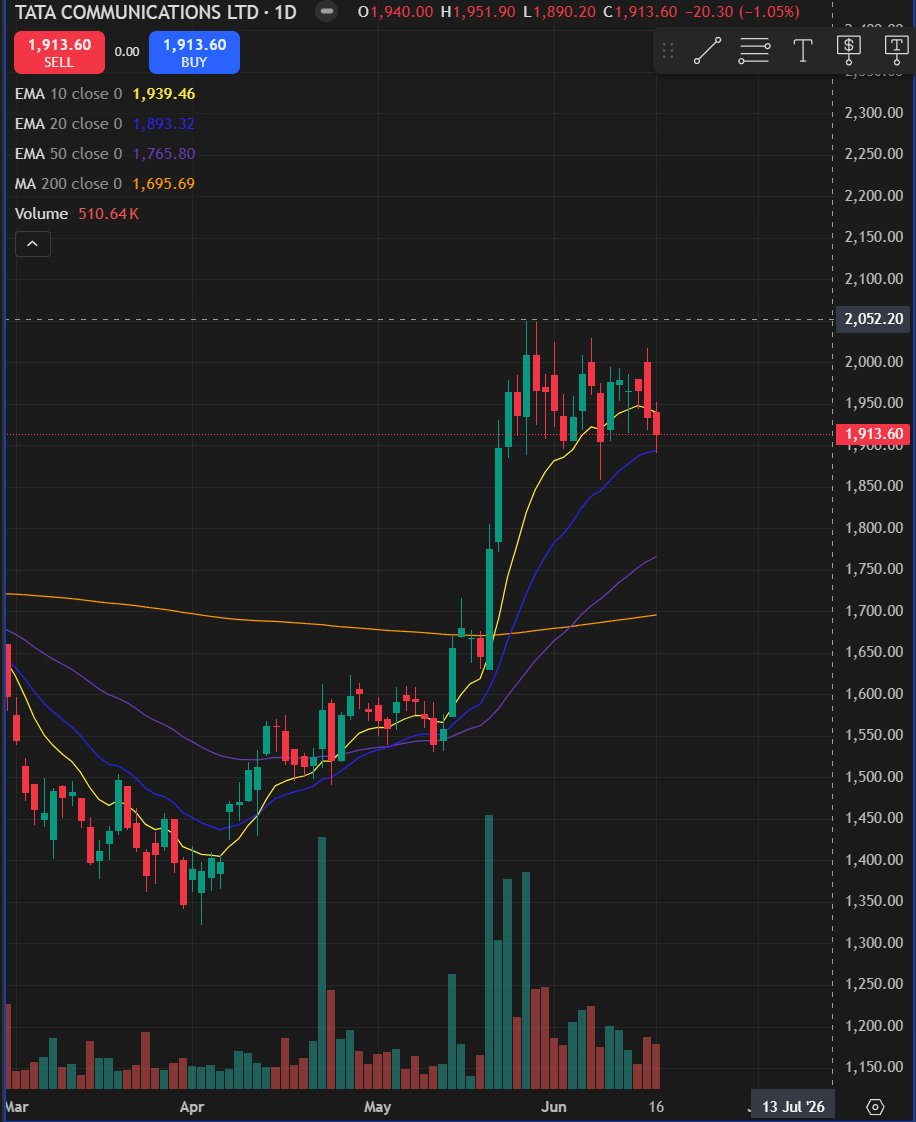Click the yellow 1,939.46 EMA 10 value
Viewport: 916px width, 1122px height.
pos(164,94)
